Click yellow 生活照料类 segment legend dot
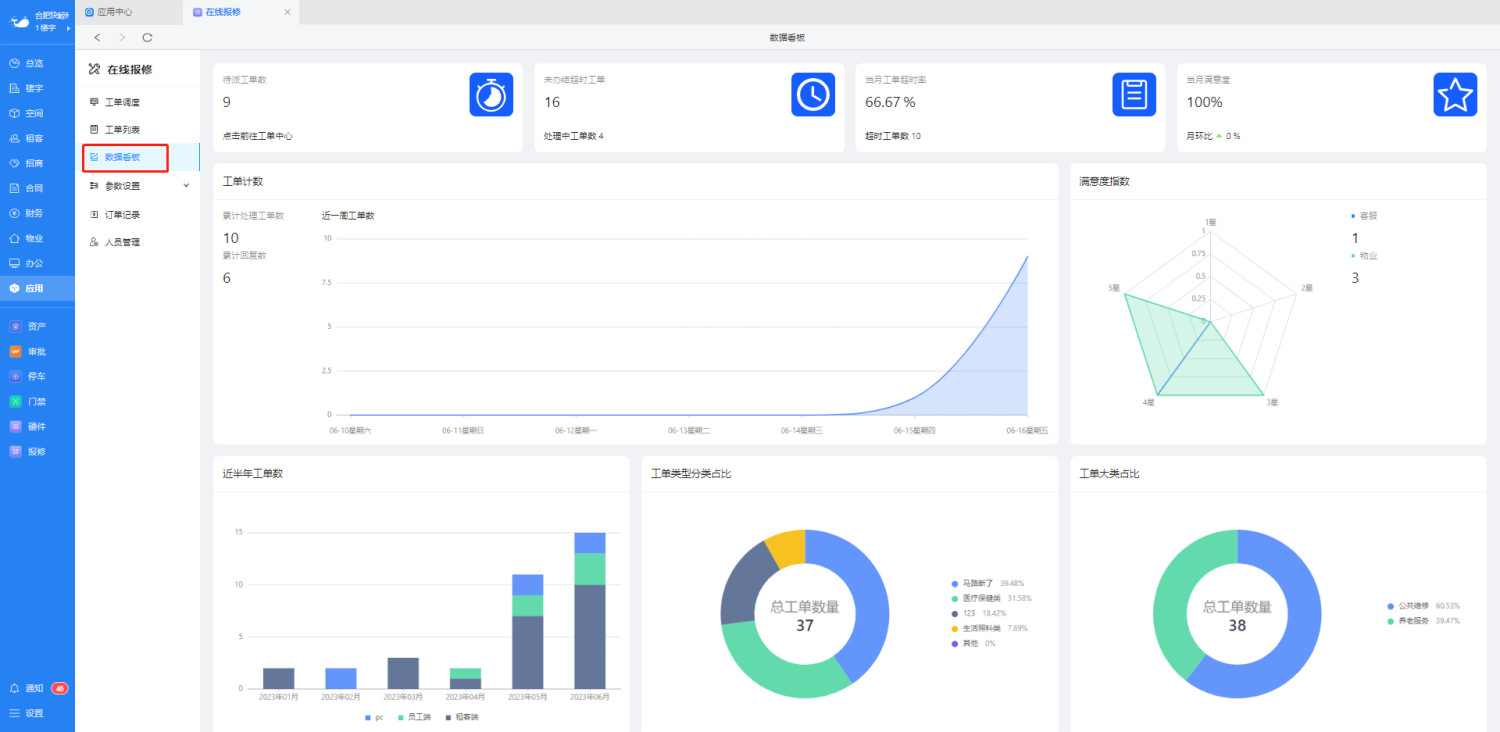Image resolution: width=1500 pixels, height=732 pixels. [x=955, y=628]
